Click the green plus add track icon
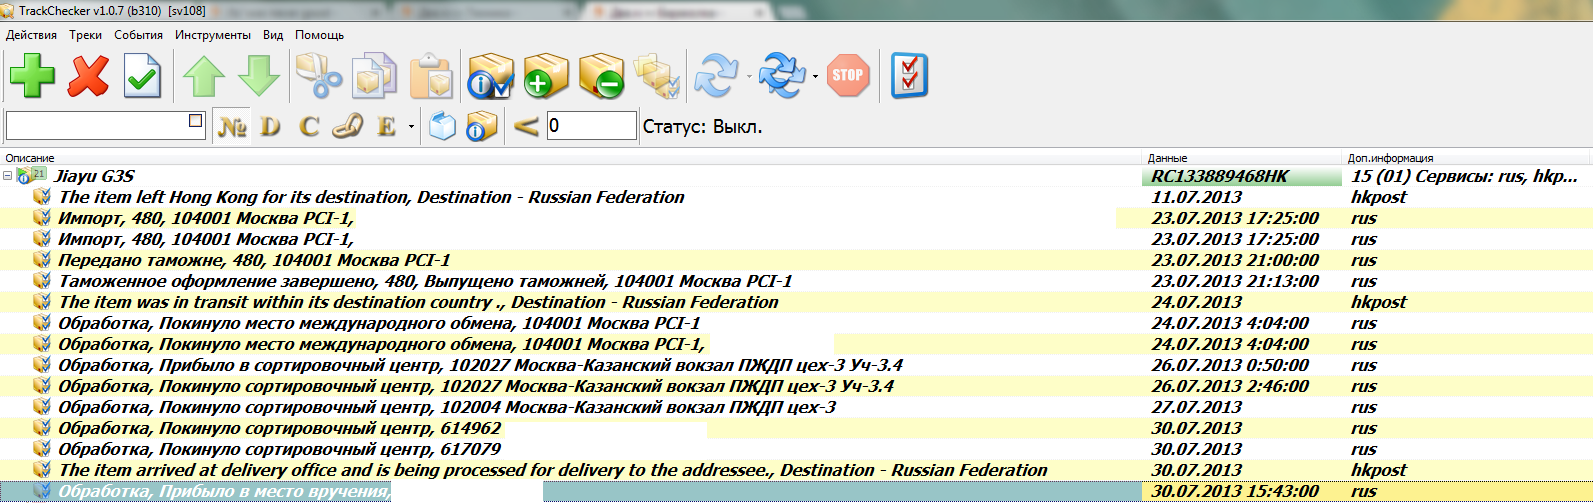This screenshot has width=1593, height=503. pos(32,76)
